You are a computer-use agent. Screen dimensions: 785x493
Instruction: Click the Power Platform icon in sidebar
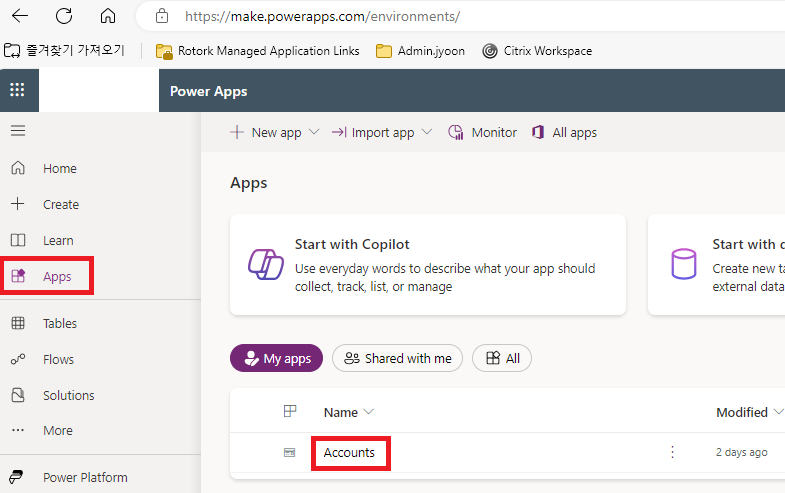tap(16, 476)
